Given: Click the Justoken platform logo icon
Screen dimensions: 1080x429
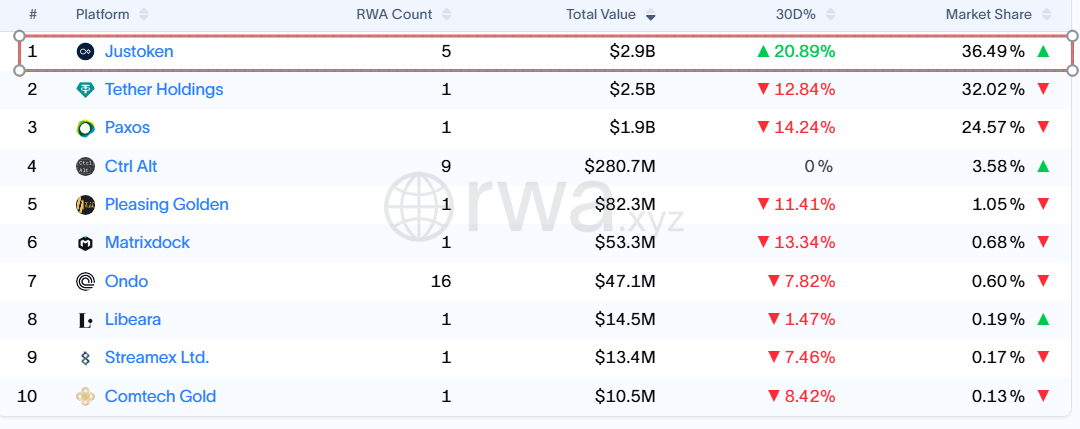Looking at the screenshot, I should pyautogui.click(x=85, y=52).
